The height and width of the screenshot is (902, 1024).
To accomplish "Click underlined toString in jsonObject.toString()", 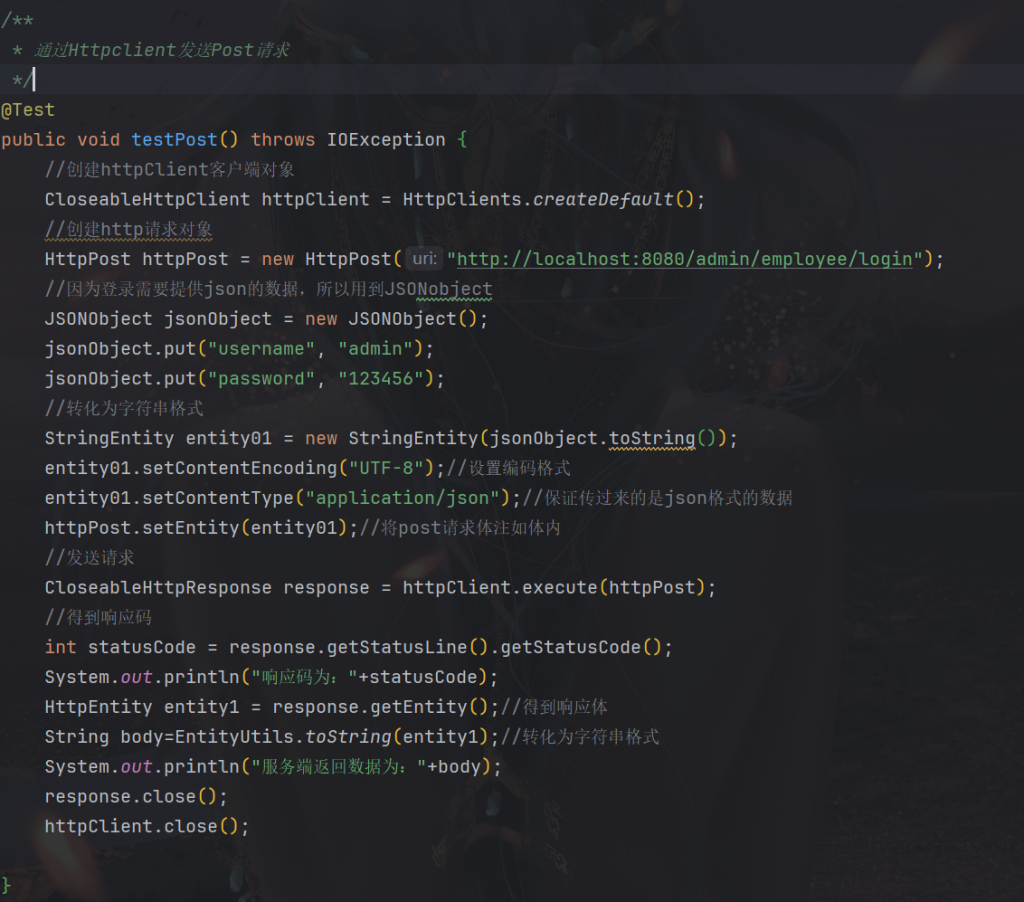I will [x=652, y=438].
